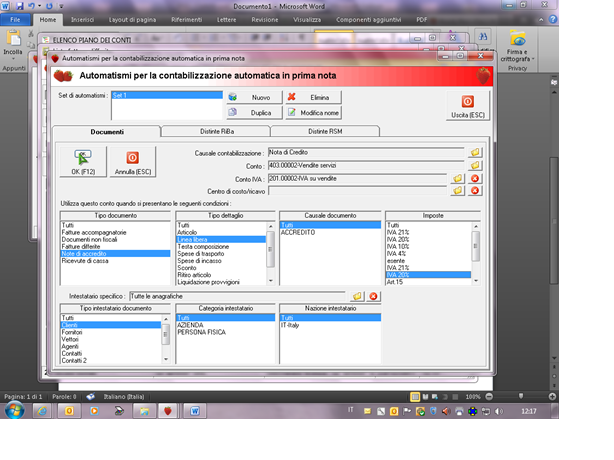Click the Conto field 403.00002-Vendite servizi

click(x=366, y=165)
